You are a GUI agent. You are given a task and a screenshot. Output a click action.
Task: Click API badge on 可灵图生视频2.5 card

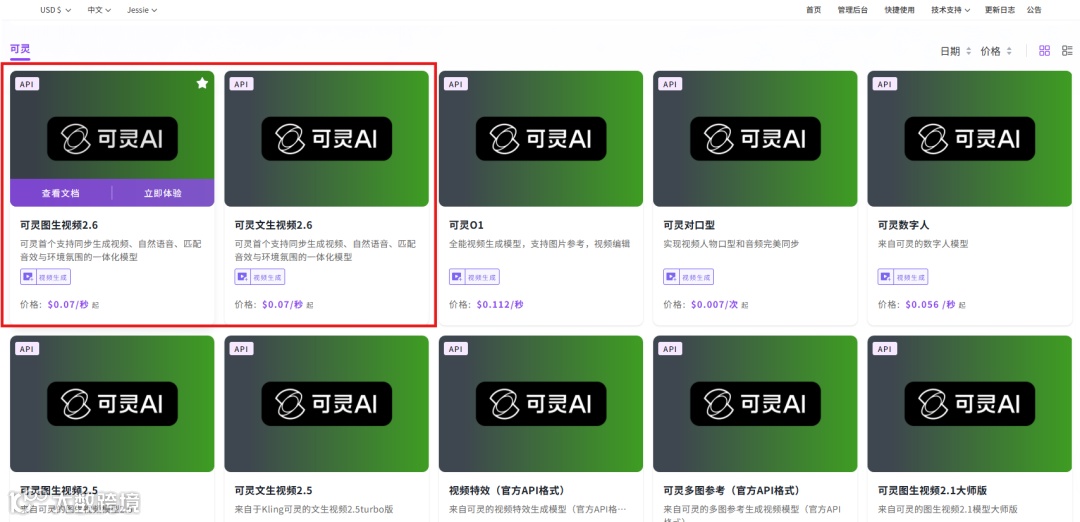click(x=27, y=349)
